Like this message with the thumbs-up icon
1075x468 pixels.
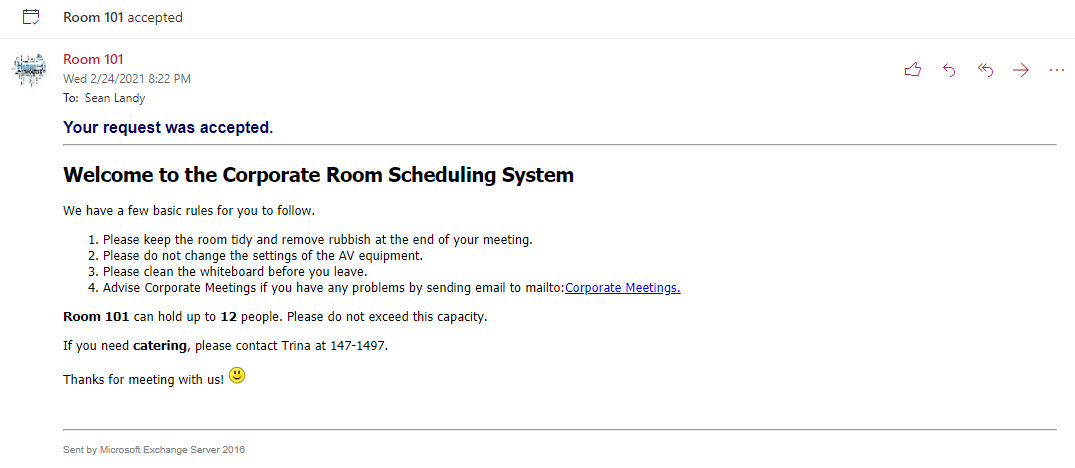(912, 70)
